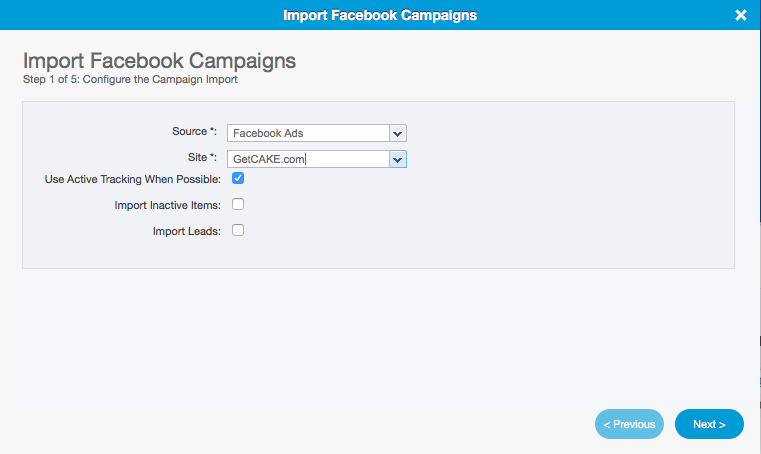Click the Use Active Tracking label text
Image resolution: width=761 pixels, height=454 pixels.
click(133, 180)
